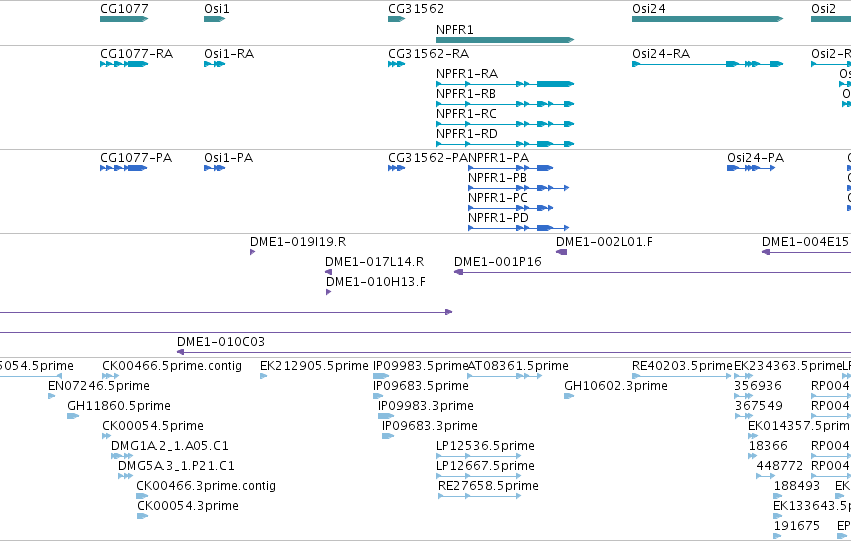Screen dimensions: 851x541
Task: Select the 188493 EST label
Action: click(797, 487)
